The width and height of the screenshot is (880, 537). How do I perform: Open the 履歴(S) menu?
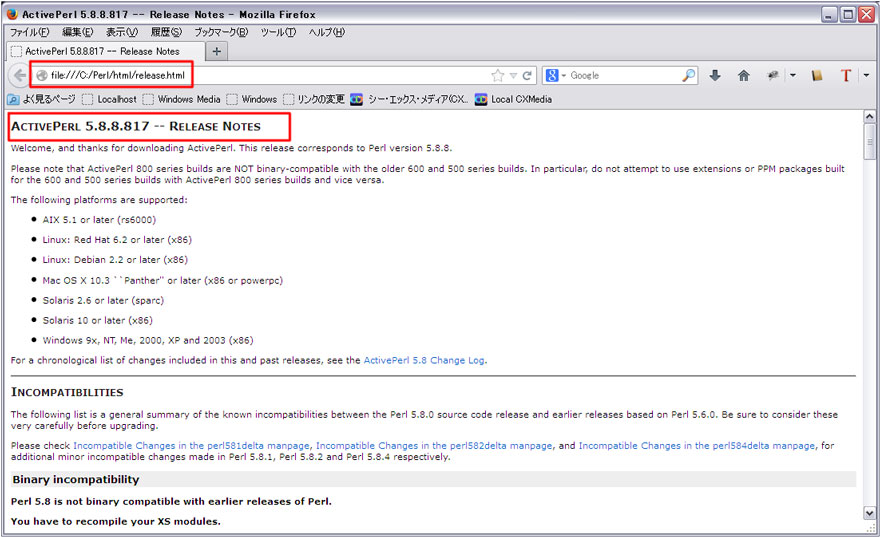tap(166, 32)
